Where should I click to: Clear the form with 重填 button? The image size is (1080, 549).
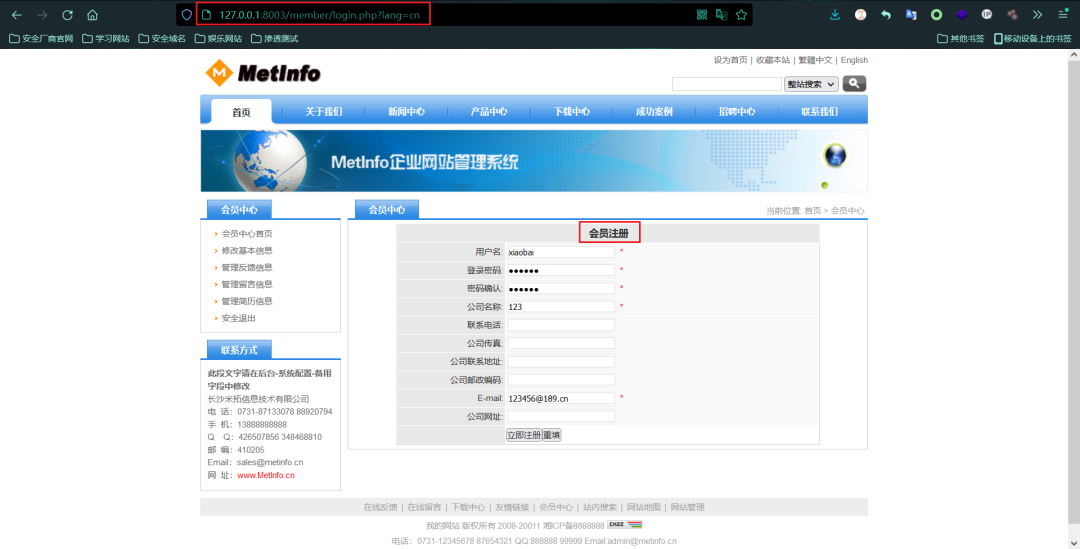click(x=552, y=435)
